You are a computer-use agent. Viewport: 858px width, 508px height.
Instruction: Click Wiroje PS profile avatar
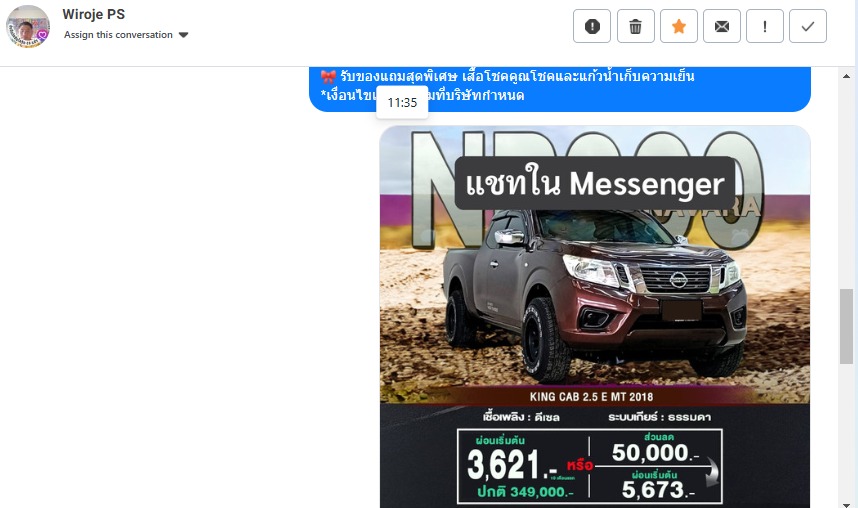pyautogui.click(x=28, y=26)
